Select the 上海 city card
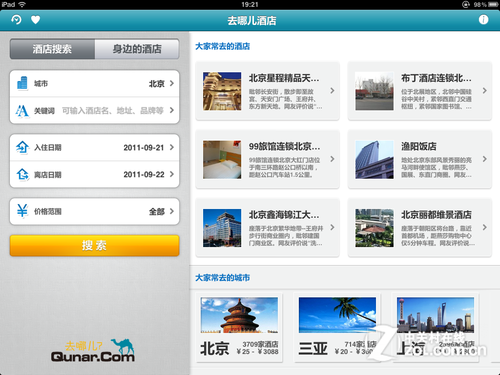The image size is (500, 375). pyautogui.click(x=435, y=328)
